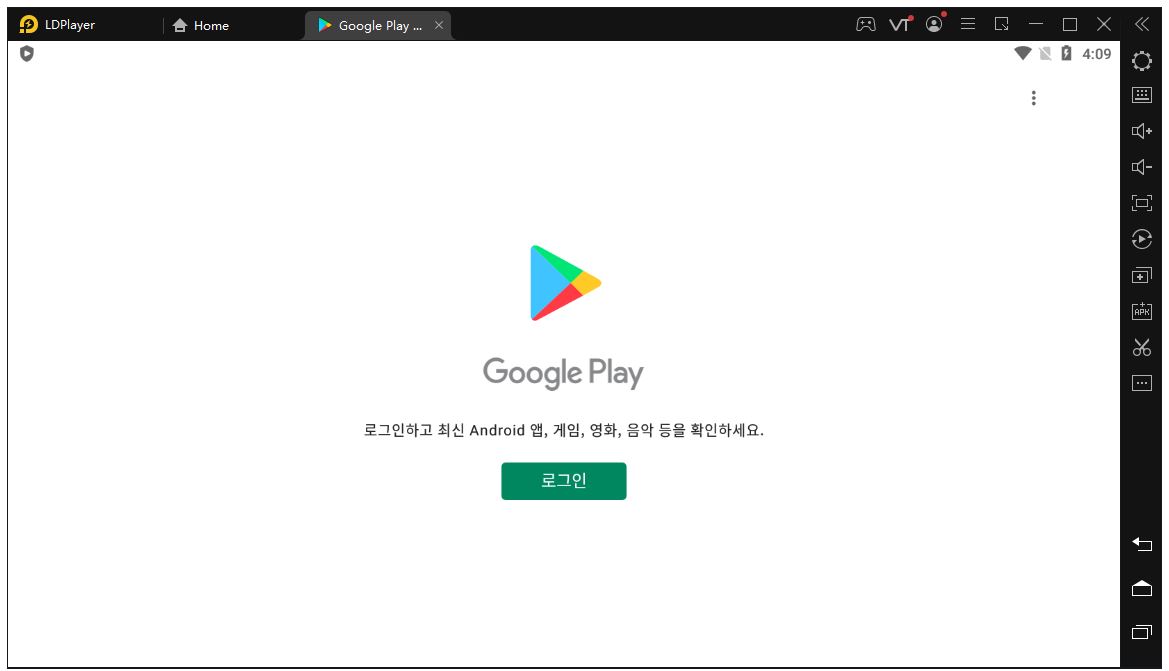Image resolution: width=1169 pixels, height=671 pixels.
Task: Click the Android back arrow icon
Action: [1141, 544]
